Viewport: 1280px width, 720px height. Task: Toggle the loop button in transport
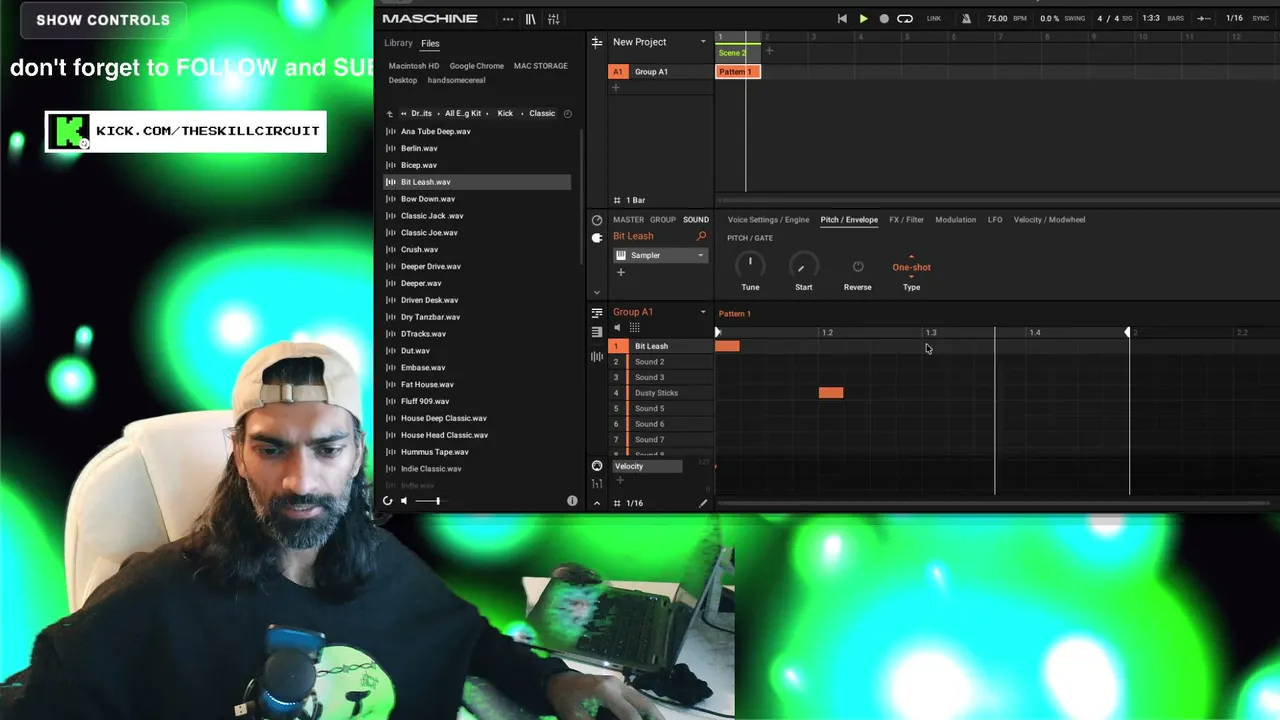905,18
